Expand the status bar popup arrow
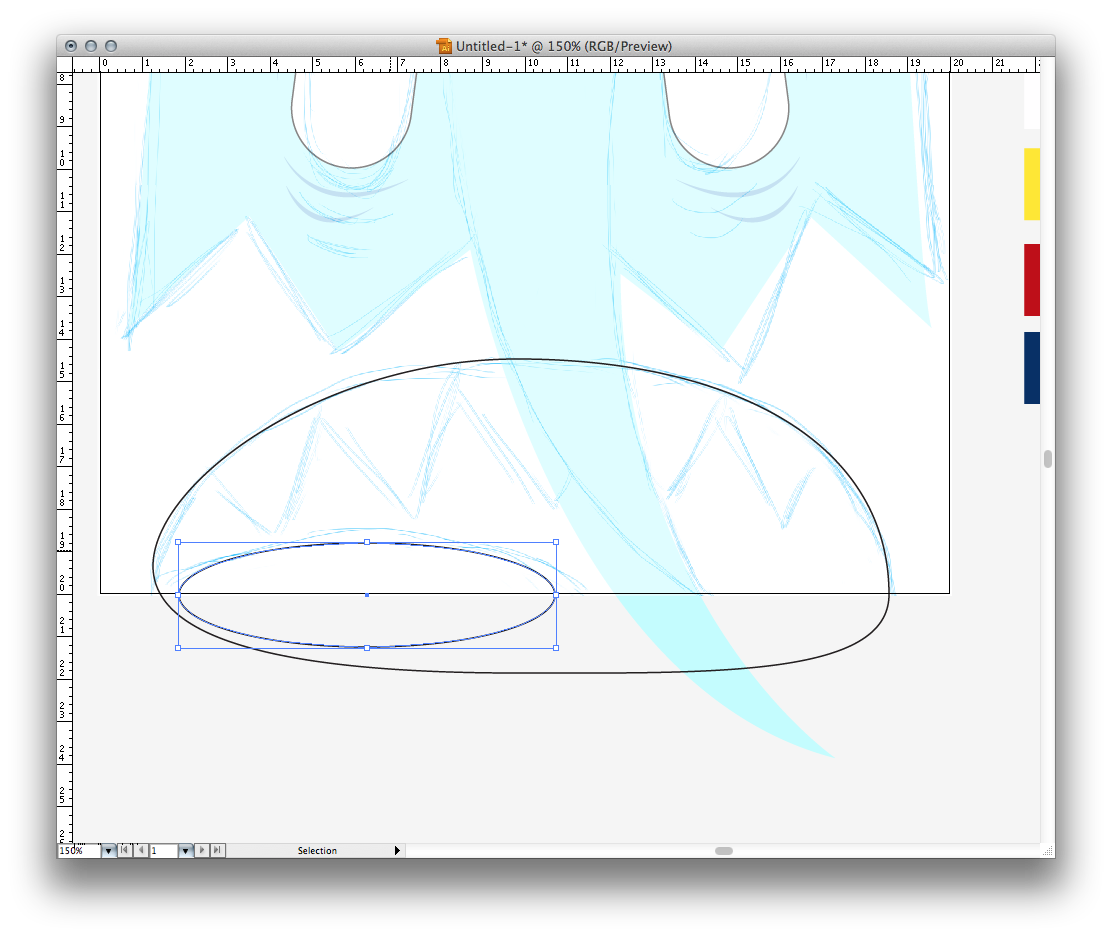The image size is (1112, 937). point(397,850)
